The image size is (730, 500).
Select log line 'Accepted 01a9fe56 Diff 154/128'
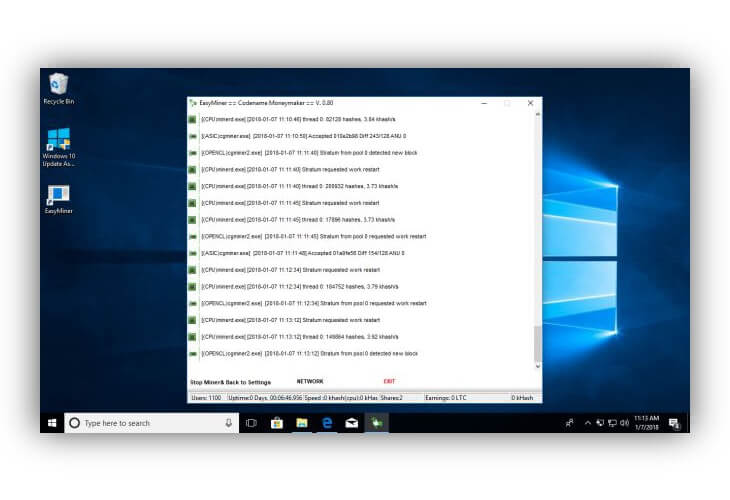click(303, 253)
